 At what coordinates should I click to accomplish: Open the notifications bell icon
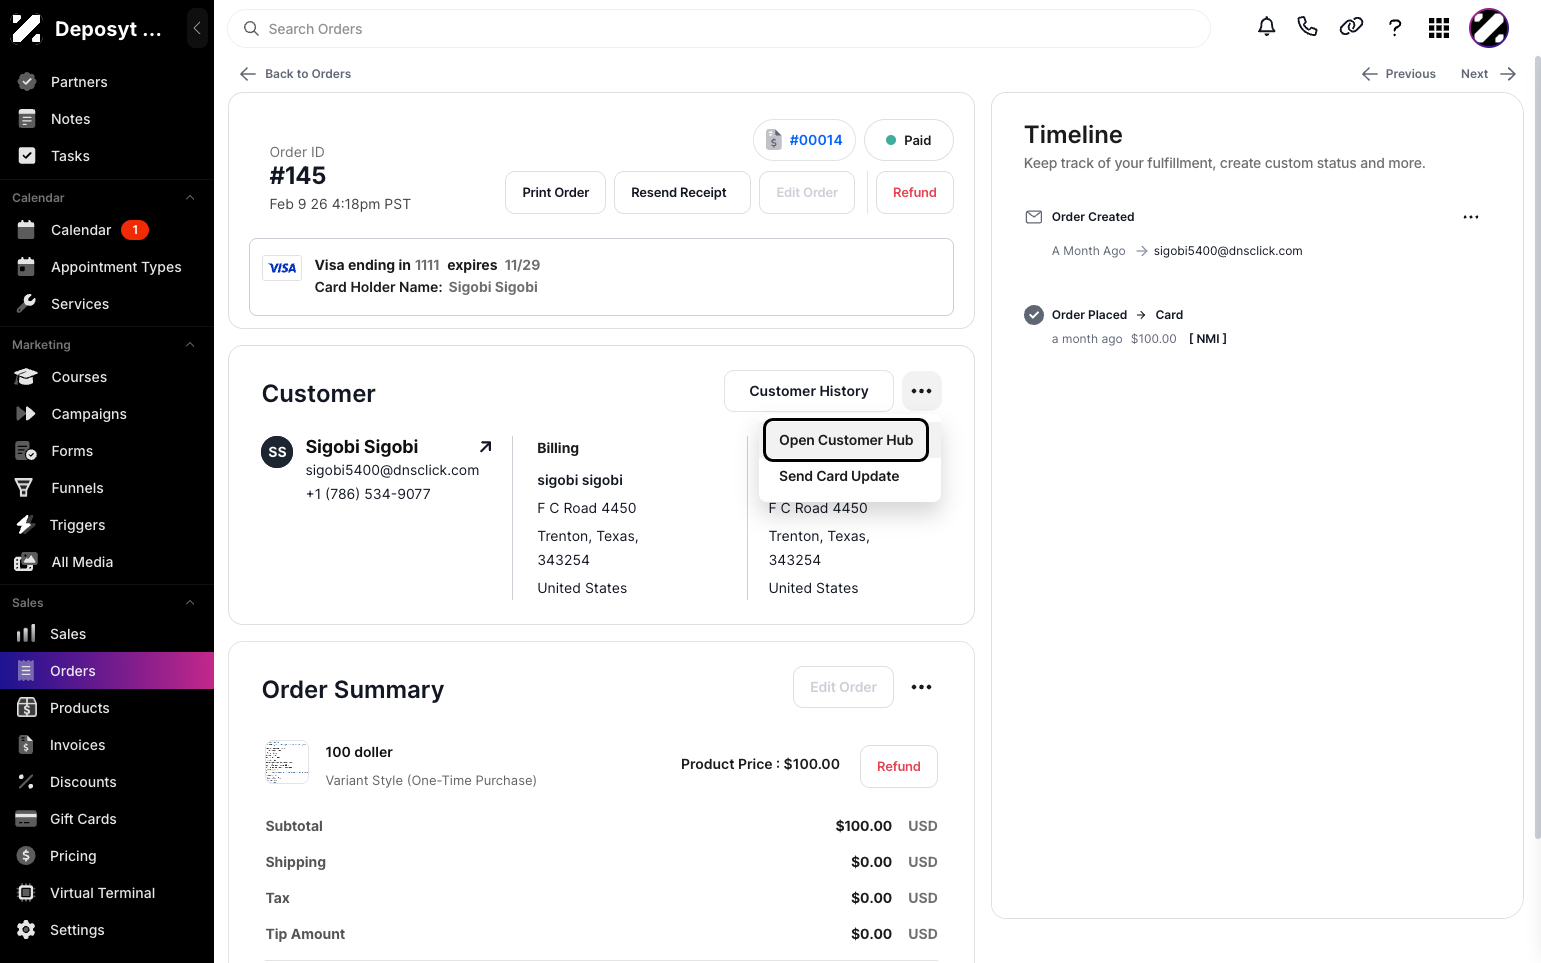click(x=1266, y=27)
